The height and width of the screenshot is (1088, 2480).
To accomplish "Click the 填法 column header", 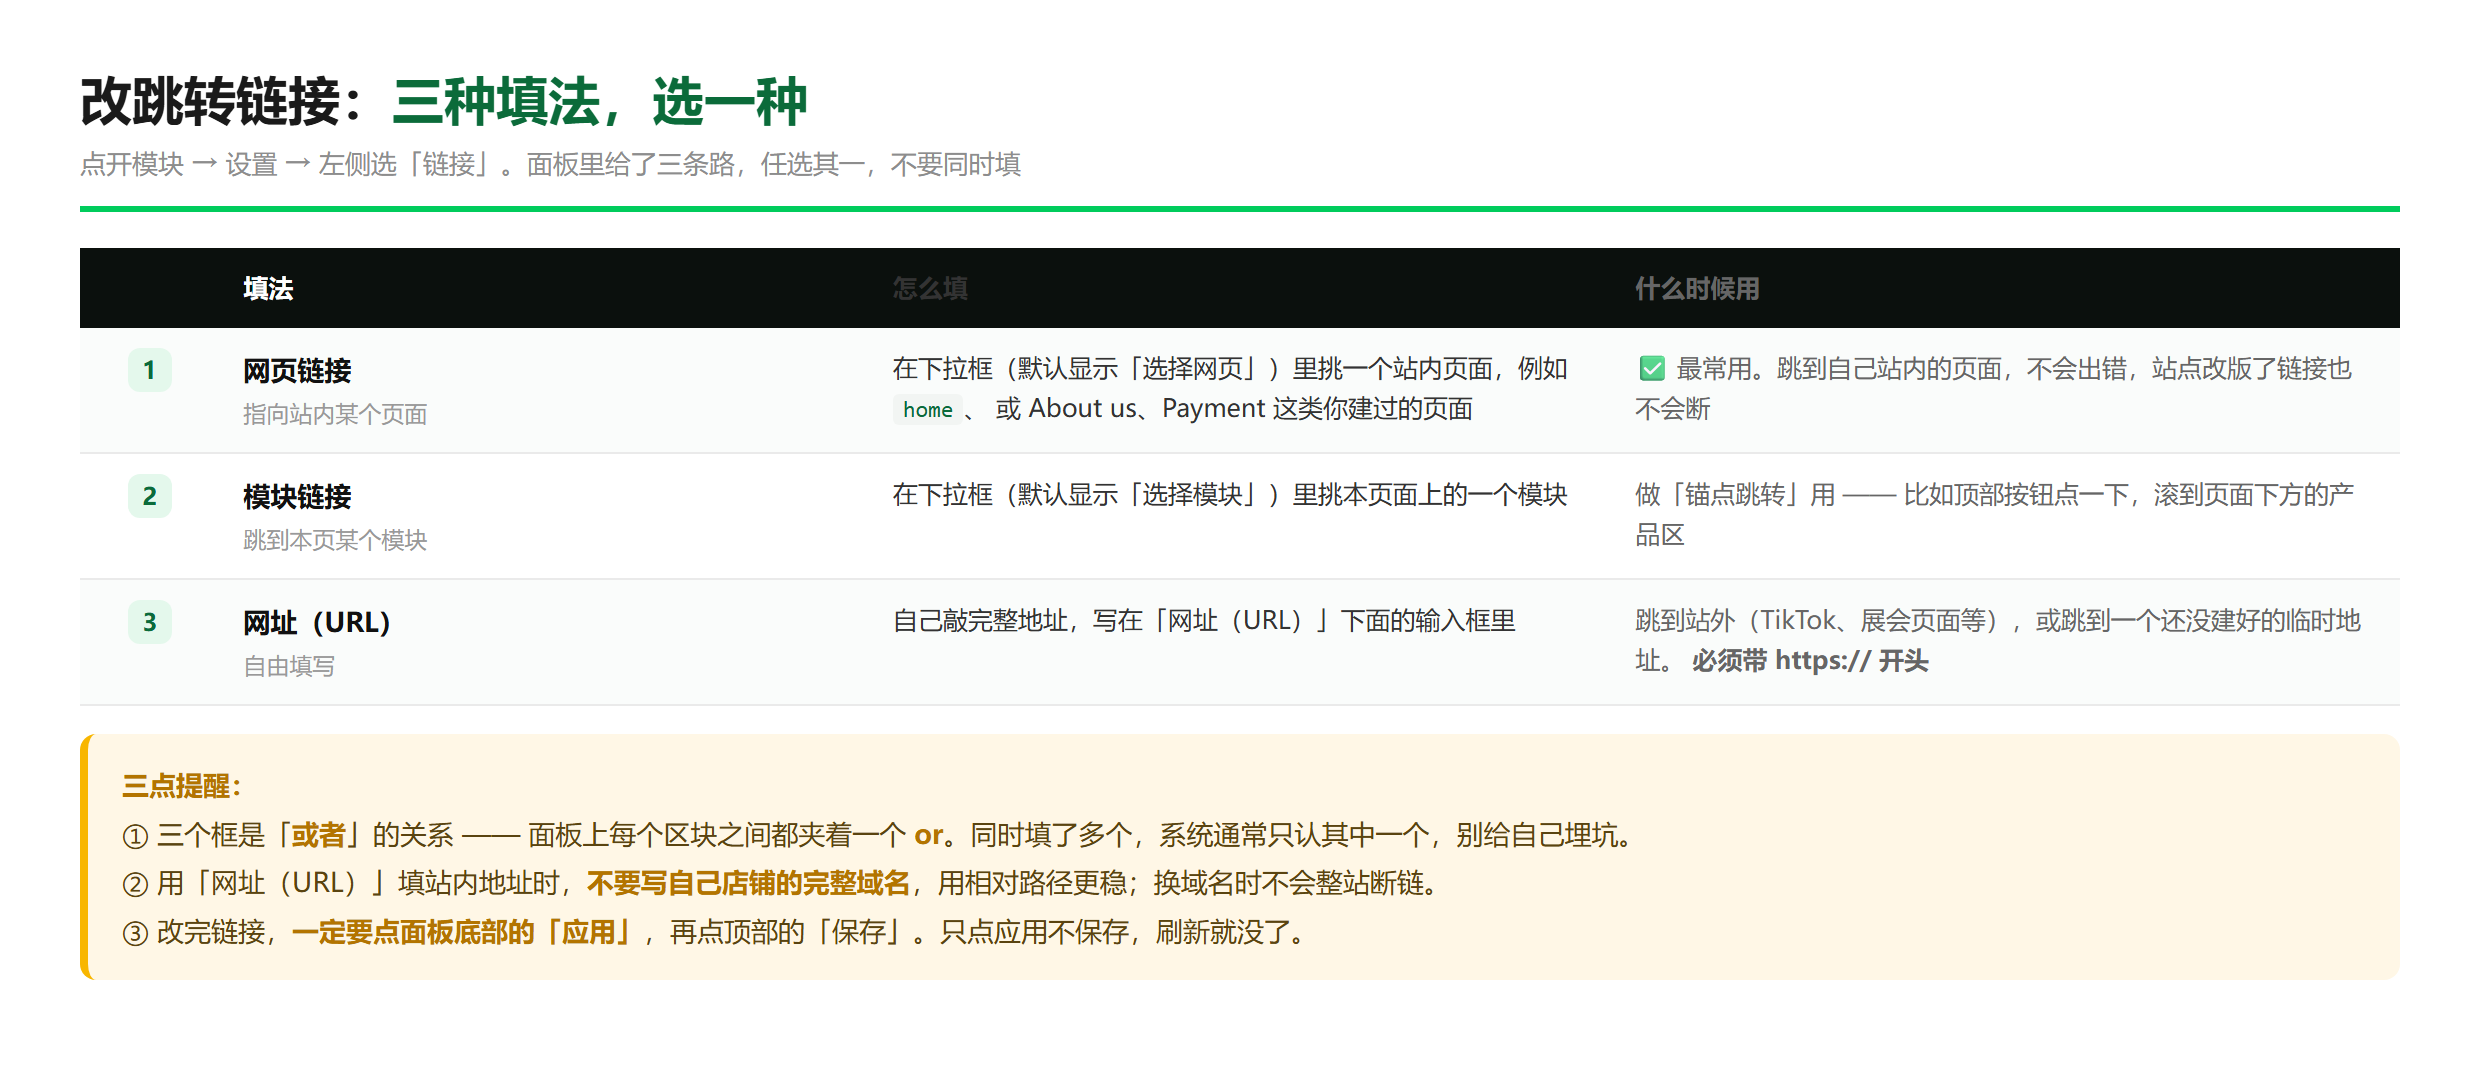I will pos(268,289).
